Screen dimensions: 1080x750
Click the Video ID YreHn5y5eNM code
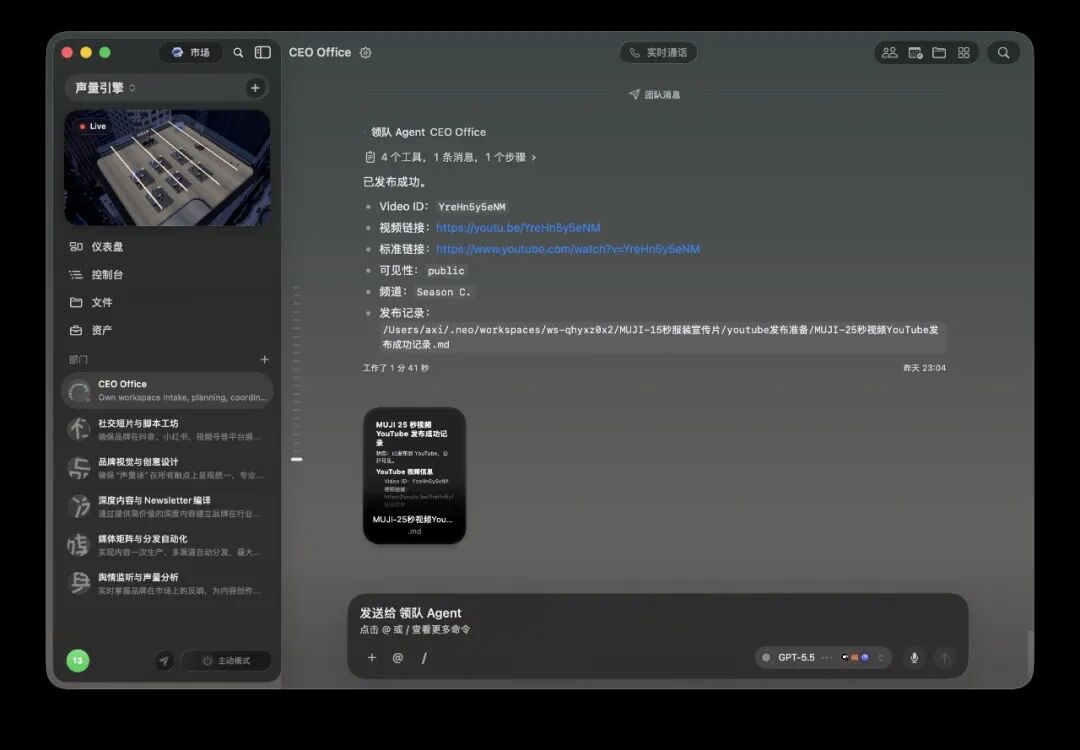472,207
